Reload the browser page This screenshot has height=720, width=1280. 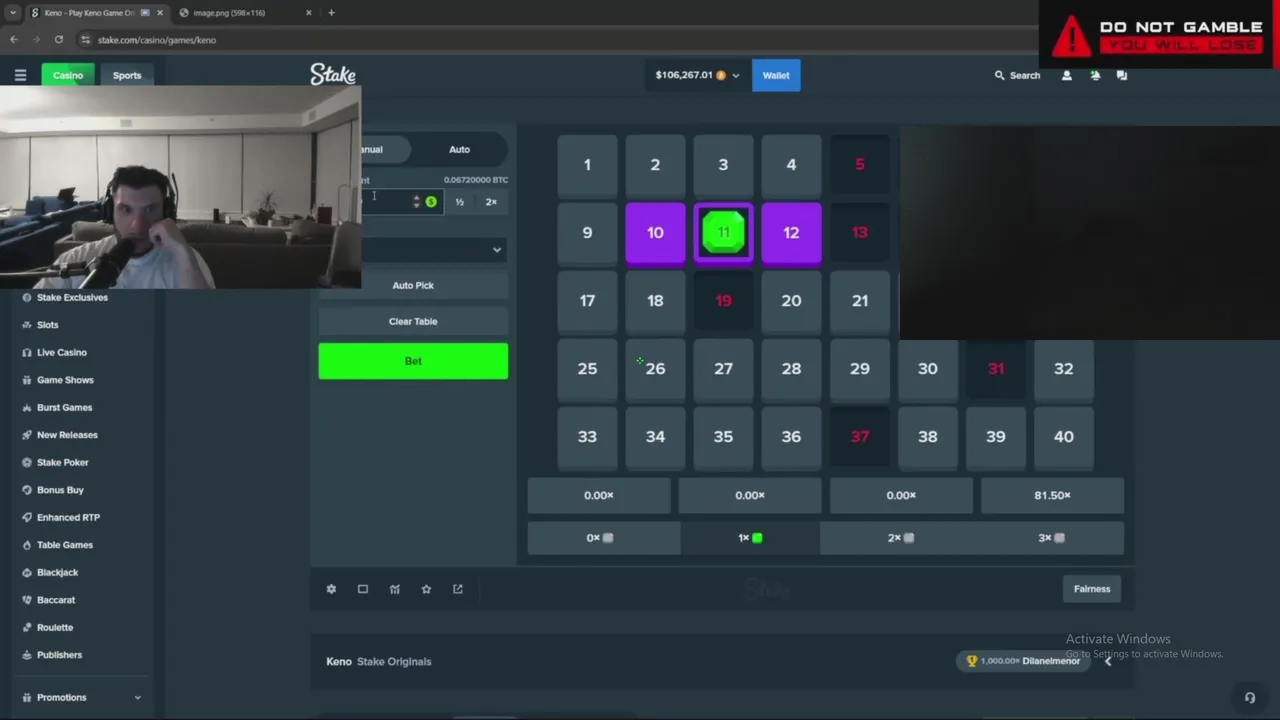tap(59, 39)
